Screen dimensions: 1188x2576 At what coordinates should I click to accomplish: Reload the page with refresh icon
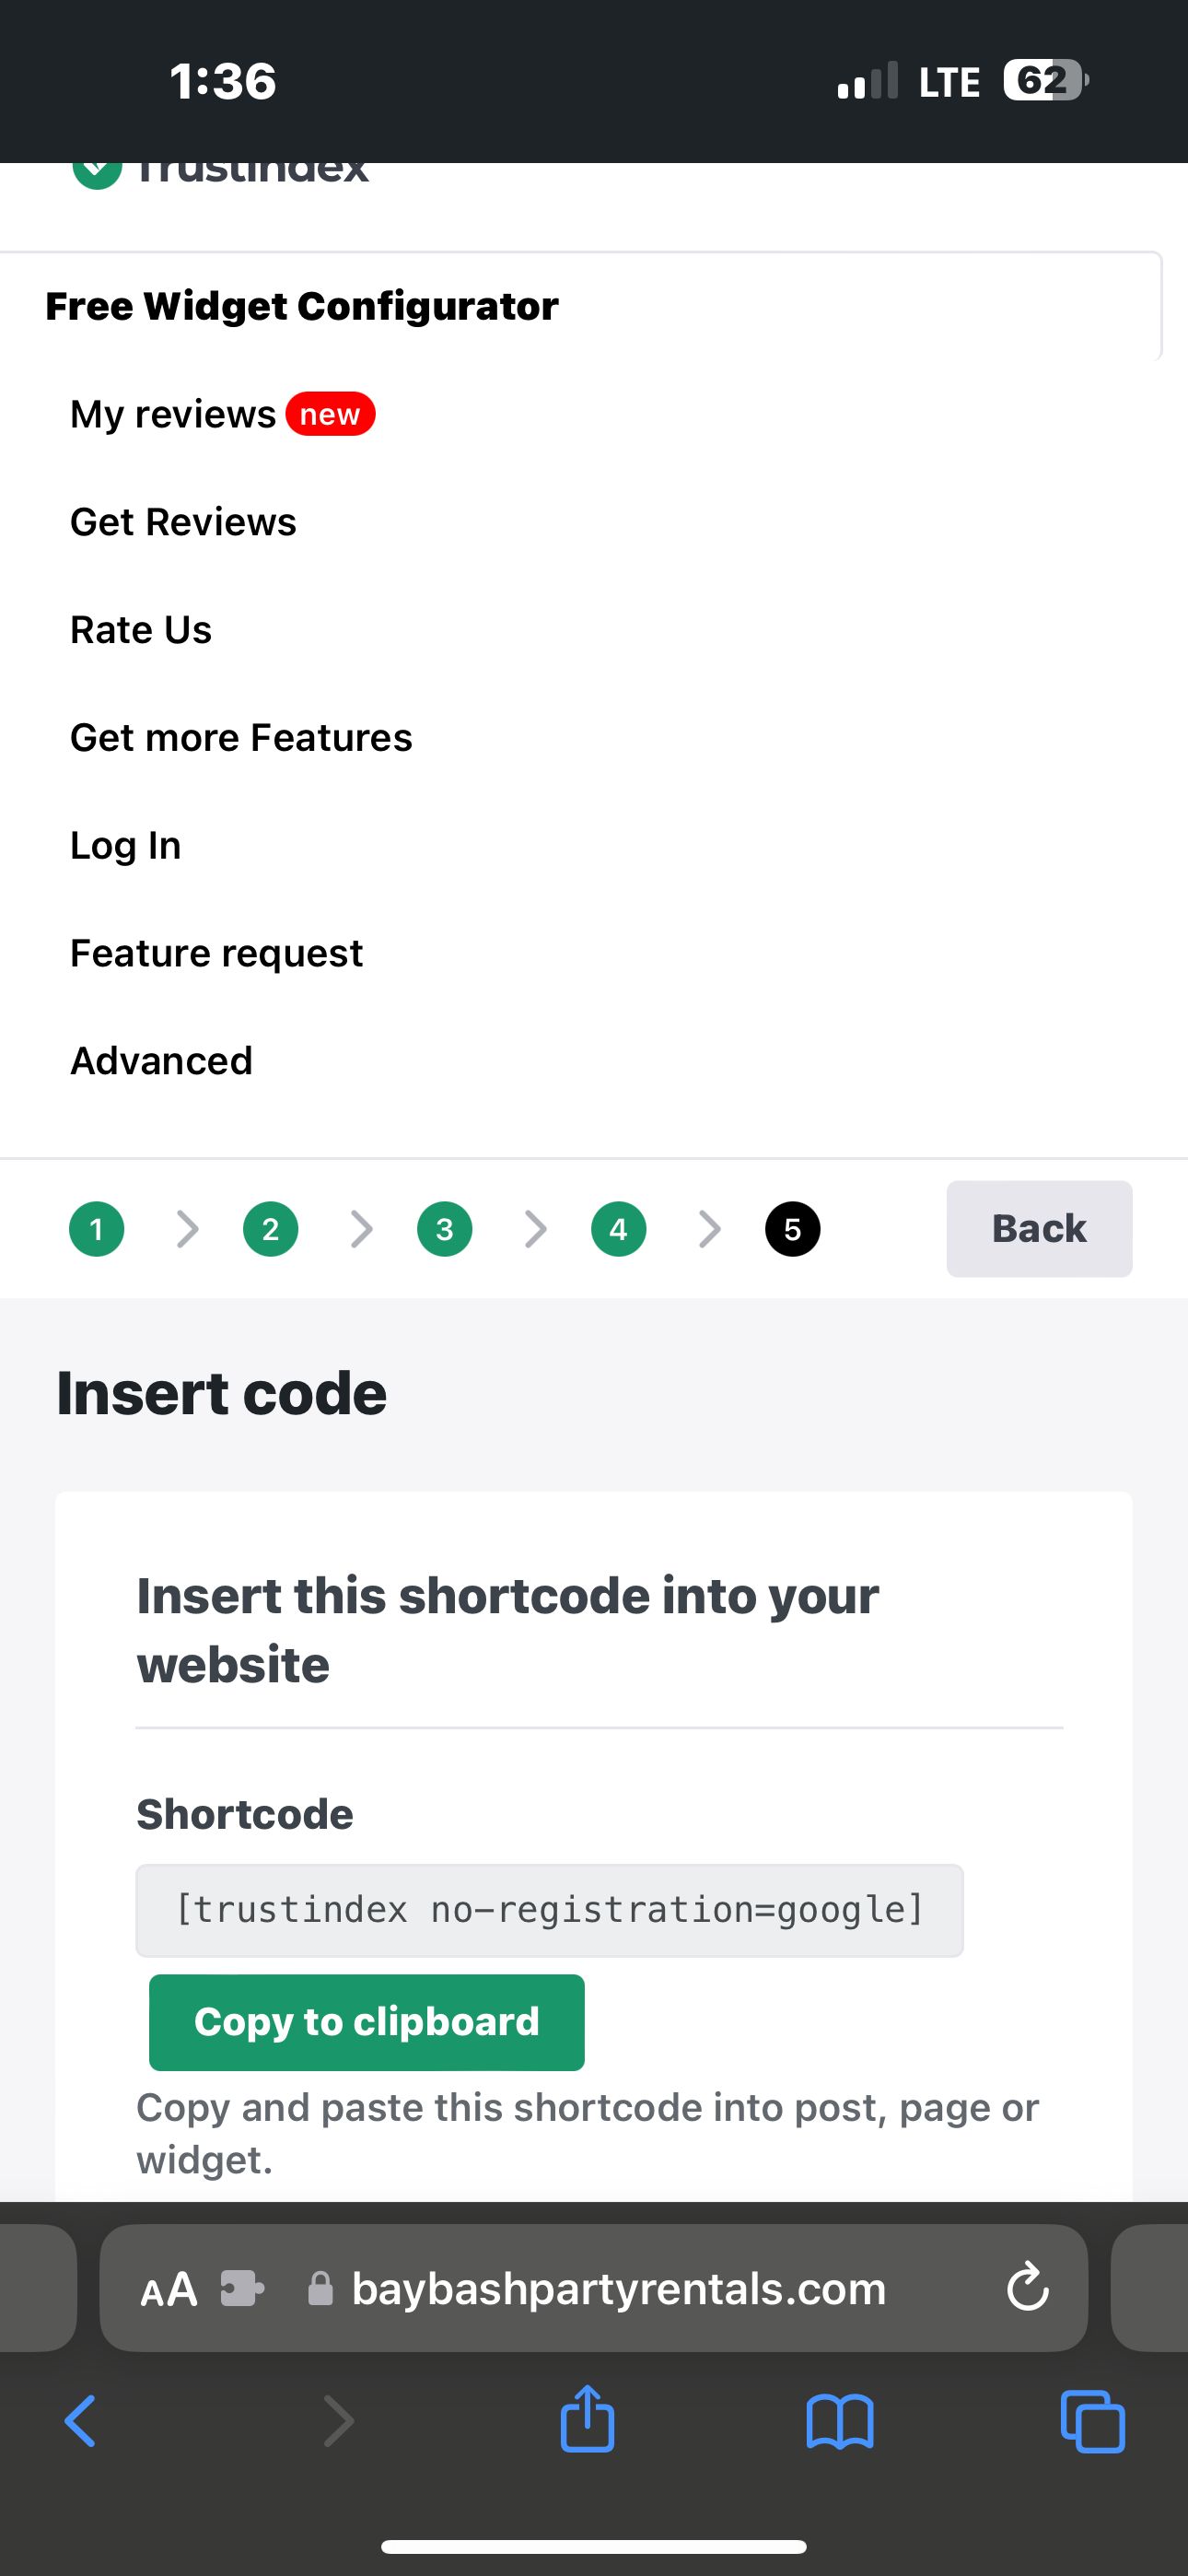click(x=1027, y=2287)
